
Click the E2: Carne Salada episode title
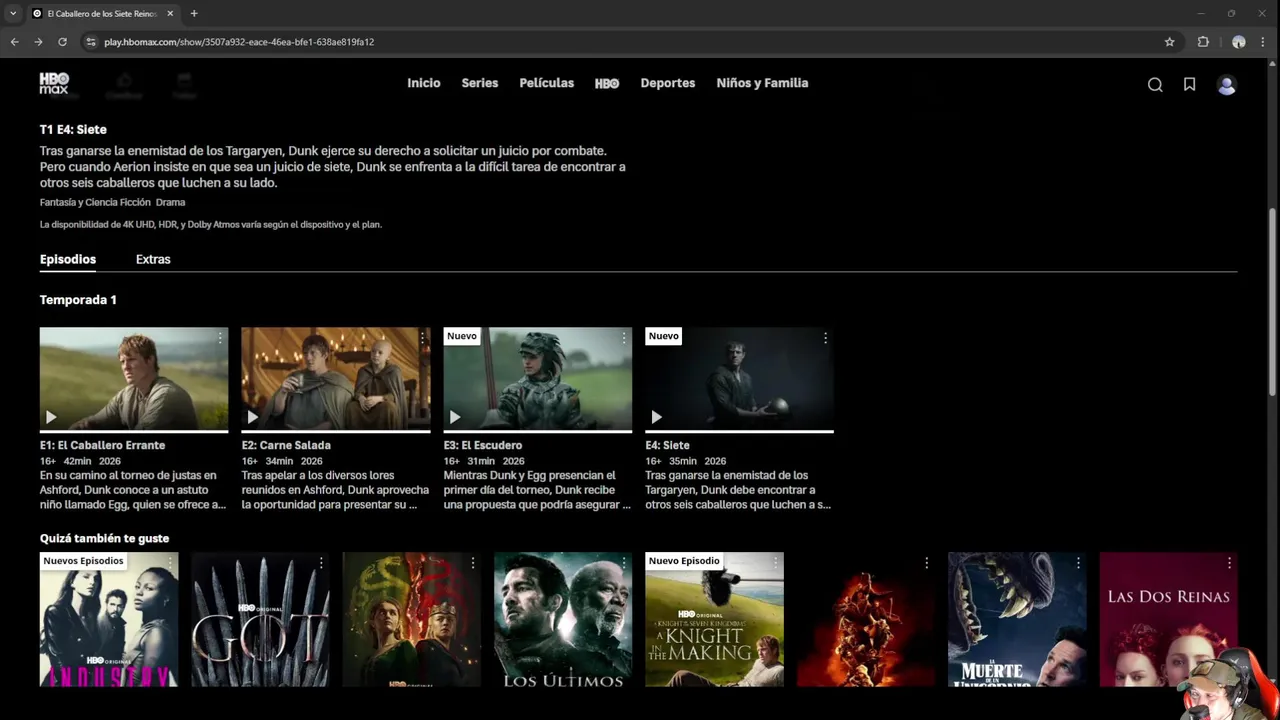(x=286, y=445)
